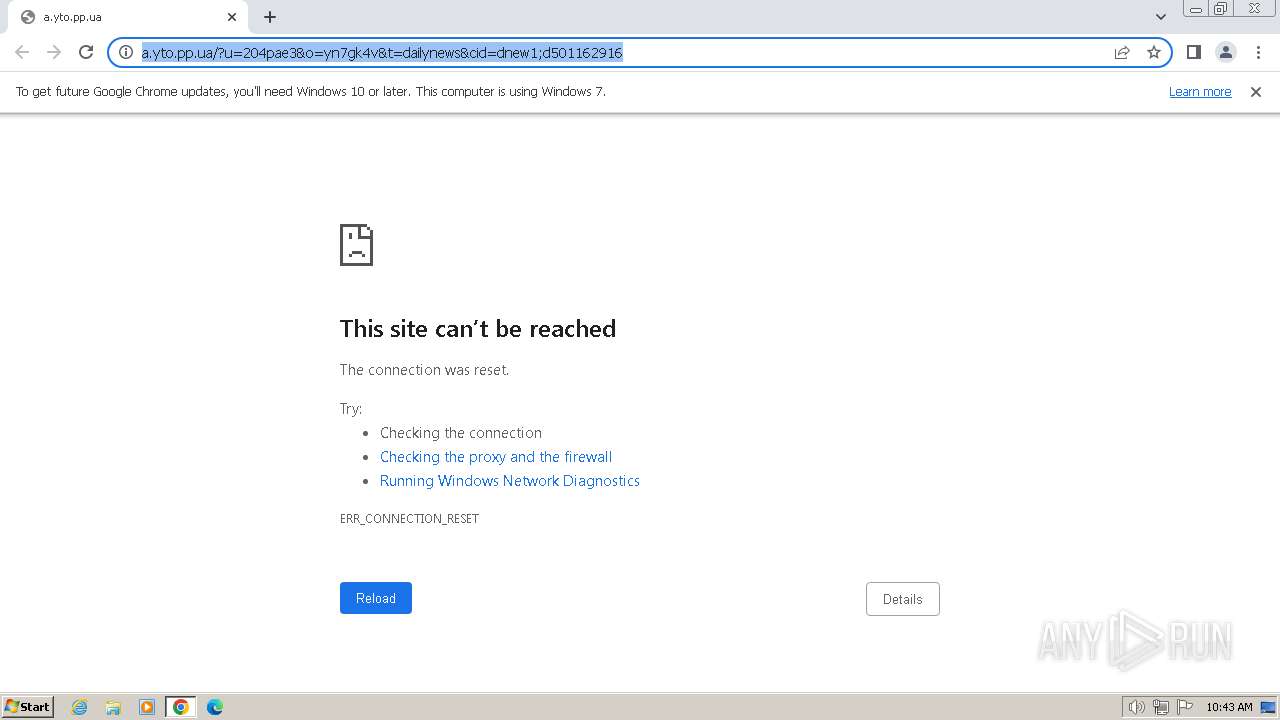This screenshot has height=720, width=1280.
Task: Click the volume speaker tray icon
Action: (1136, 707)
